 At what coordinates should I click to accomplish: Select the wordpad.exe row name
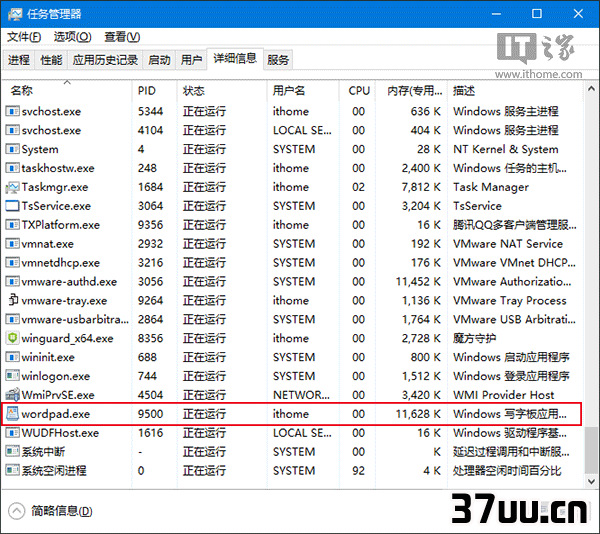(56, 414)
